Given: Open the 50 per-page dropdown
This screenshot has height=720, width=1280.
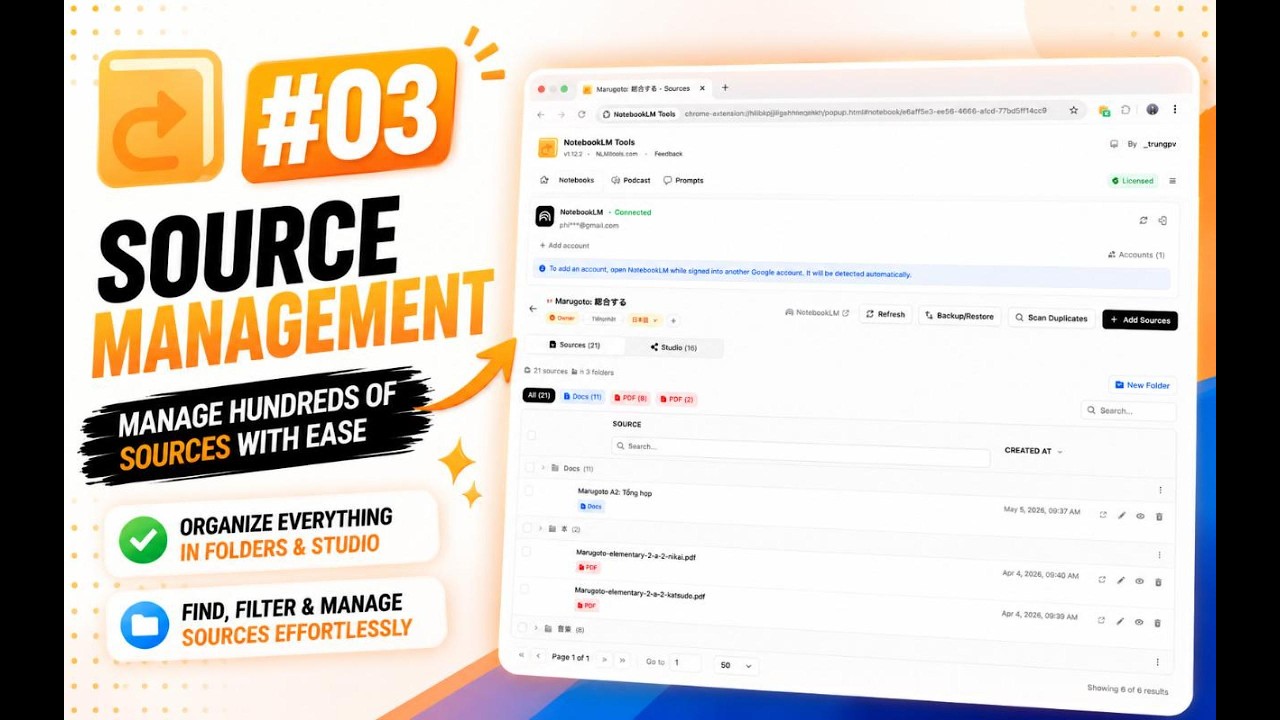Looking at the screenshot, I should tap(736, 665).
